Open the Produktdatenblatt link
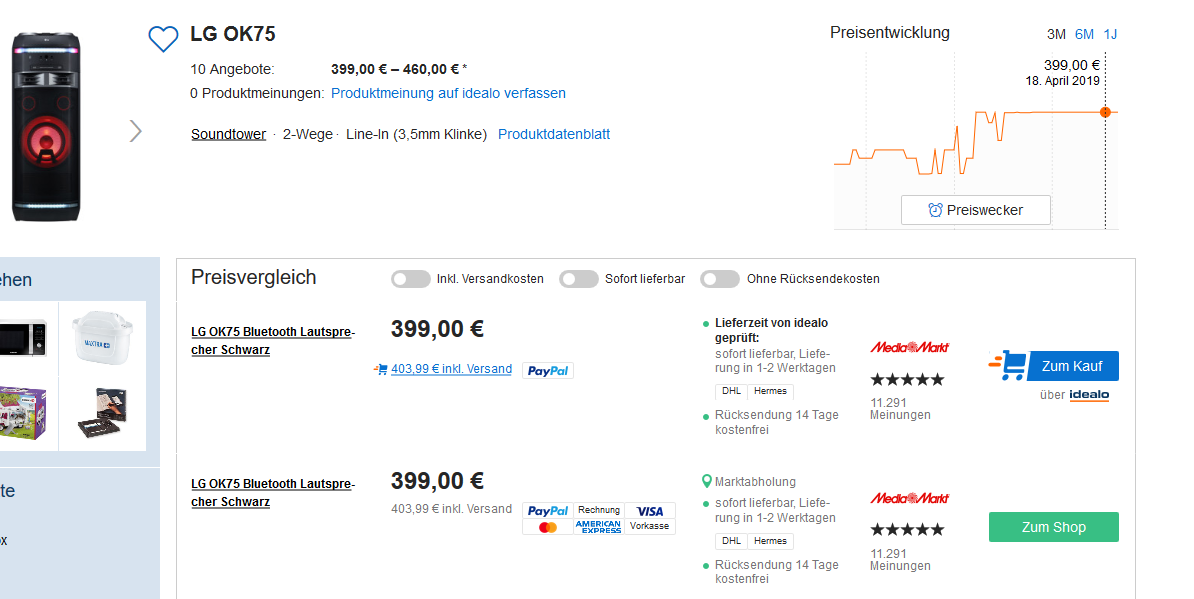The width and height of the screenshot is (1194, 599). click(554, 134)
